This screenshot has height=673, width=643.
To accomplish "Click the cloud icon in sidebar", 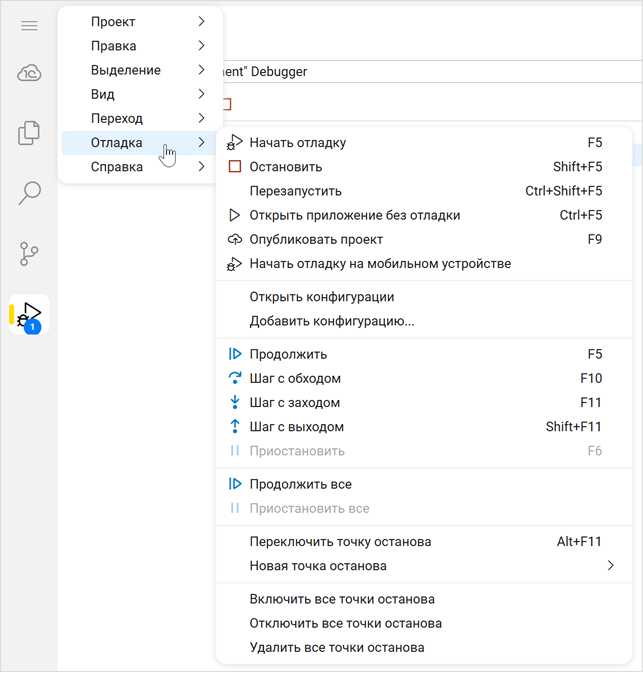I will (29, 73).
